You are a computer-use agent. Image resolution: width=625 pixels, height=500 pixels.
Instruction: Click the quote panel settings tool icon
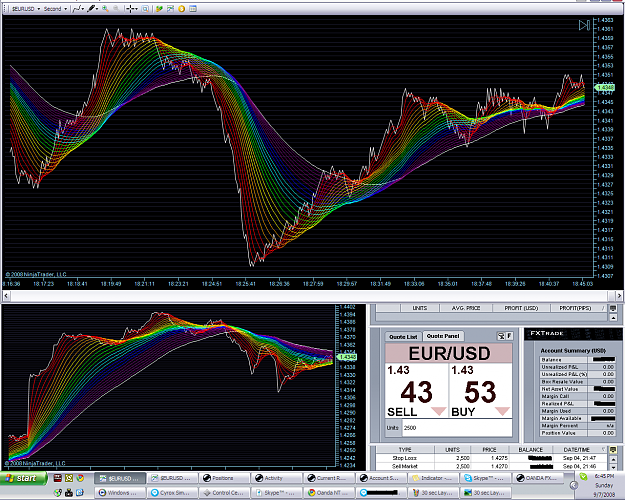tap(501, 337)
